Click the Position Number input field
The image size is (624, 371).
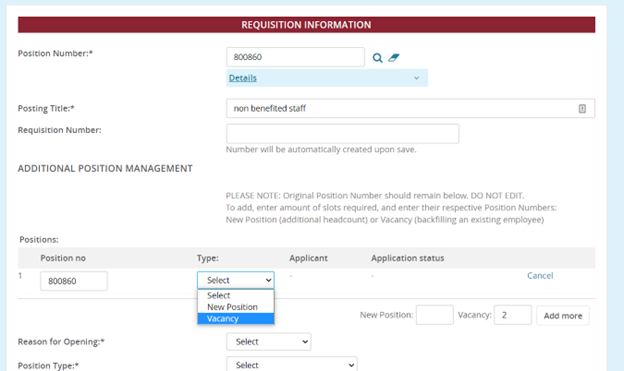pyautogui.click(x=295, y=57)
